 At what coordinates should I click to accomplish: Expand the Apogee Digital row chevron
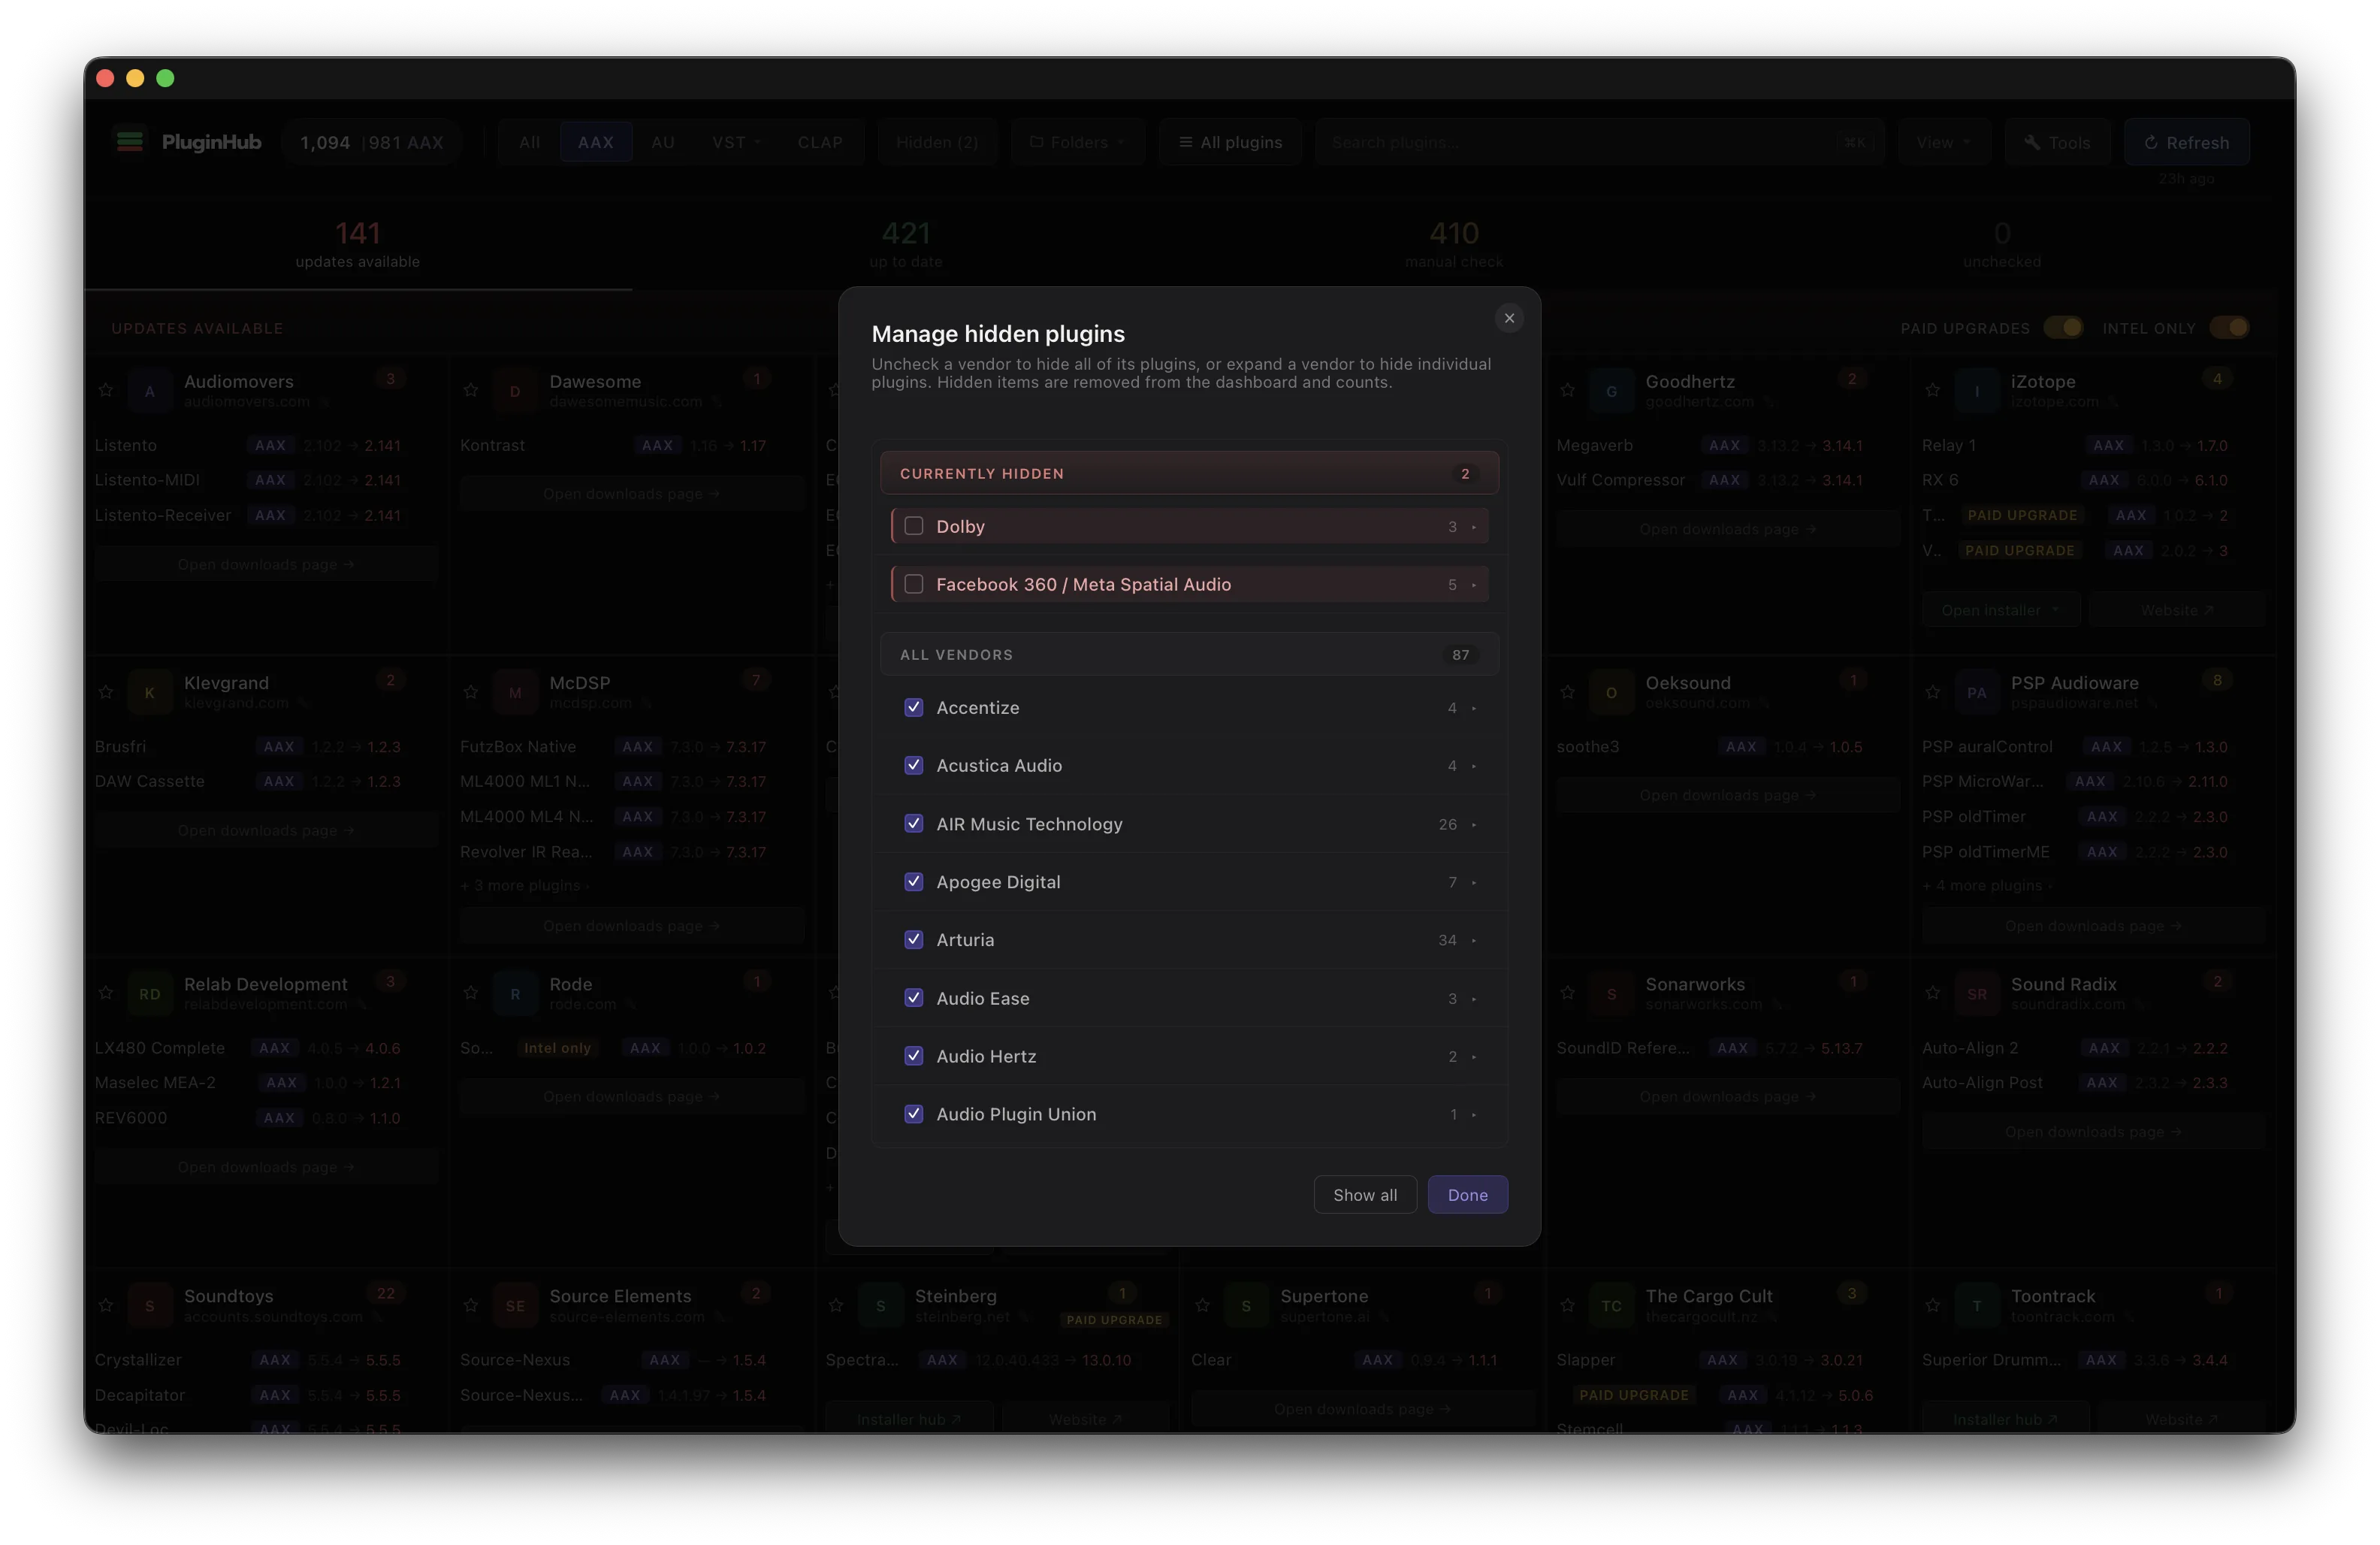[1474, 882]
